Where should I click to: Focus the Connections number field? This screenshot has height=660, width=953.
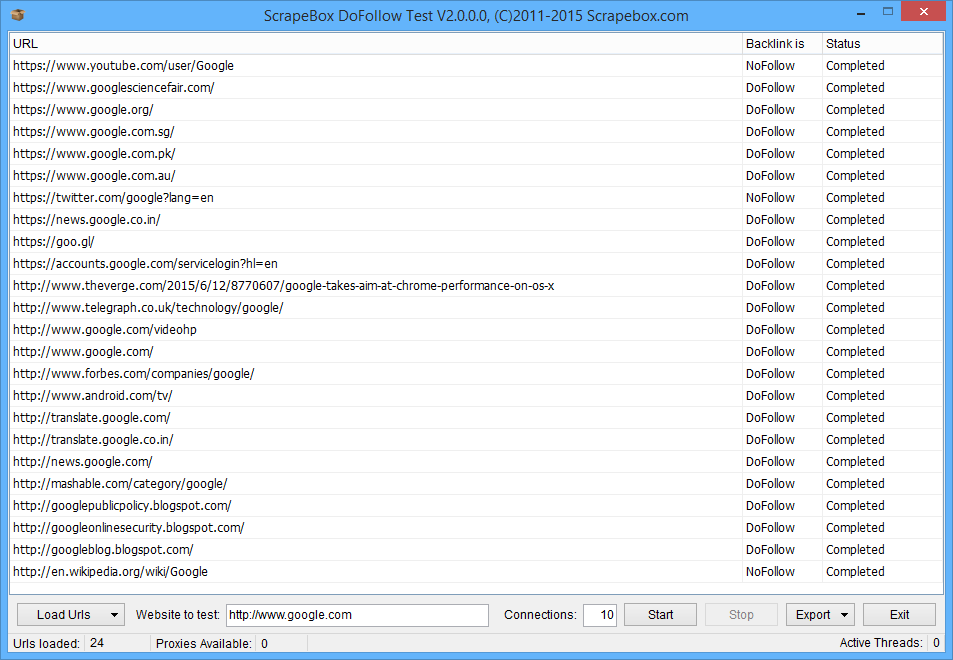(x=600, y=615)
